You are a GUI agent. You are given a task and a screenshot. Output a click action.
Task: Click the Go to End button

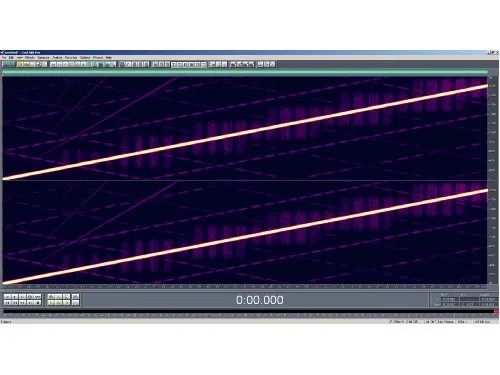[x=30, y=303]
